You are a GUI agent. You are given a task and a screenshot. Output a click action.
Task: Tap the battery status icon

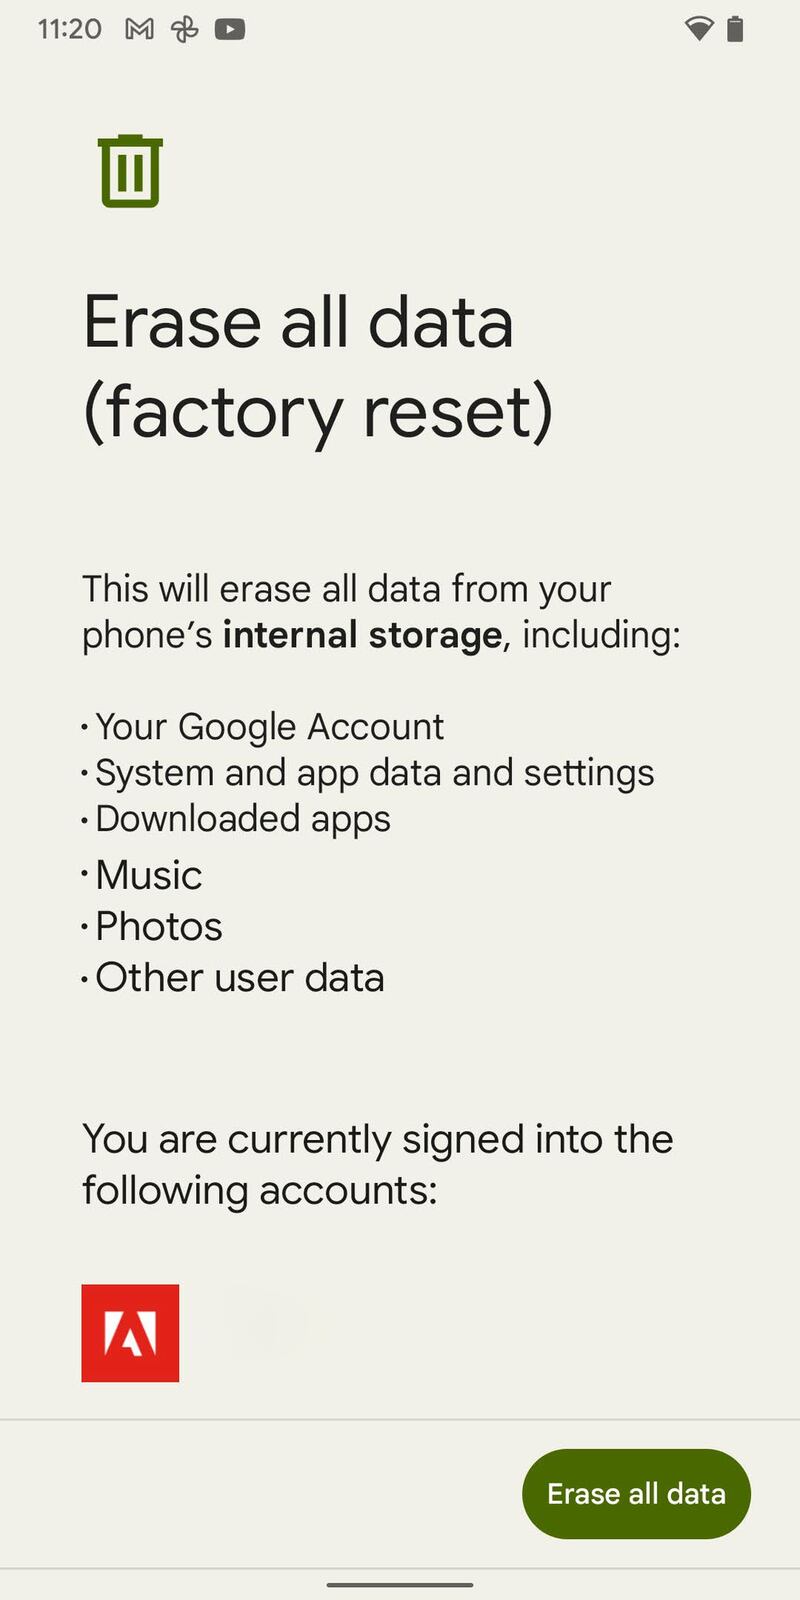(x=735, y=29)
